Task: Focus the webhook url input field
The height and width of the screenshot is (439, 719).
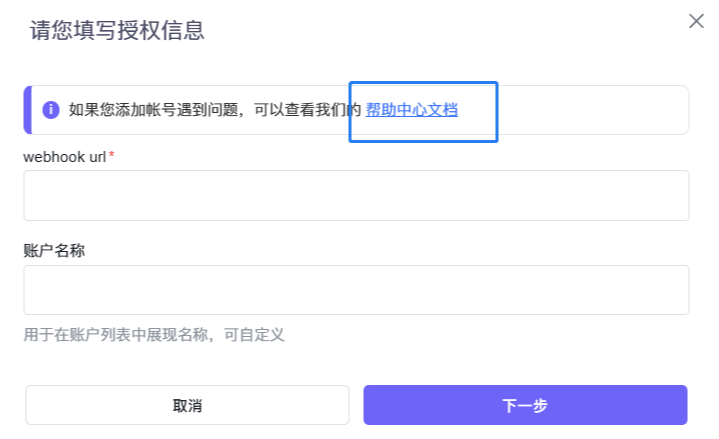Action: [356, 195]
